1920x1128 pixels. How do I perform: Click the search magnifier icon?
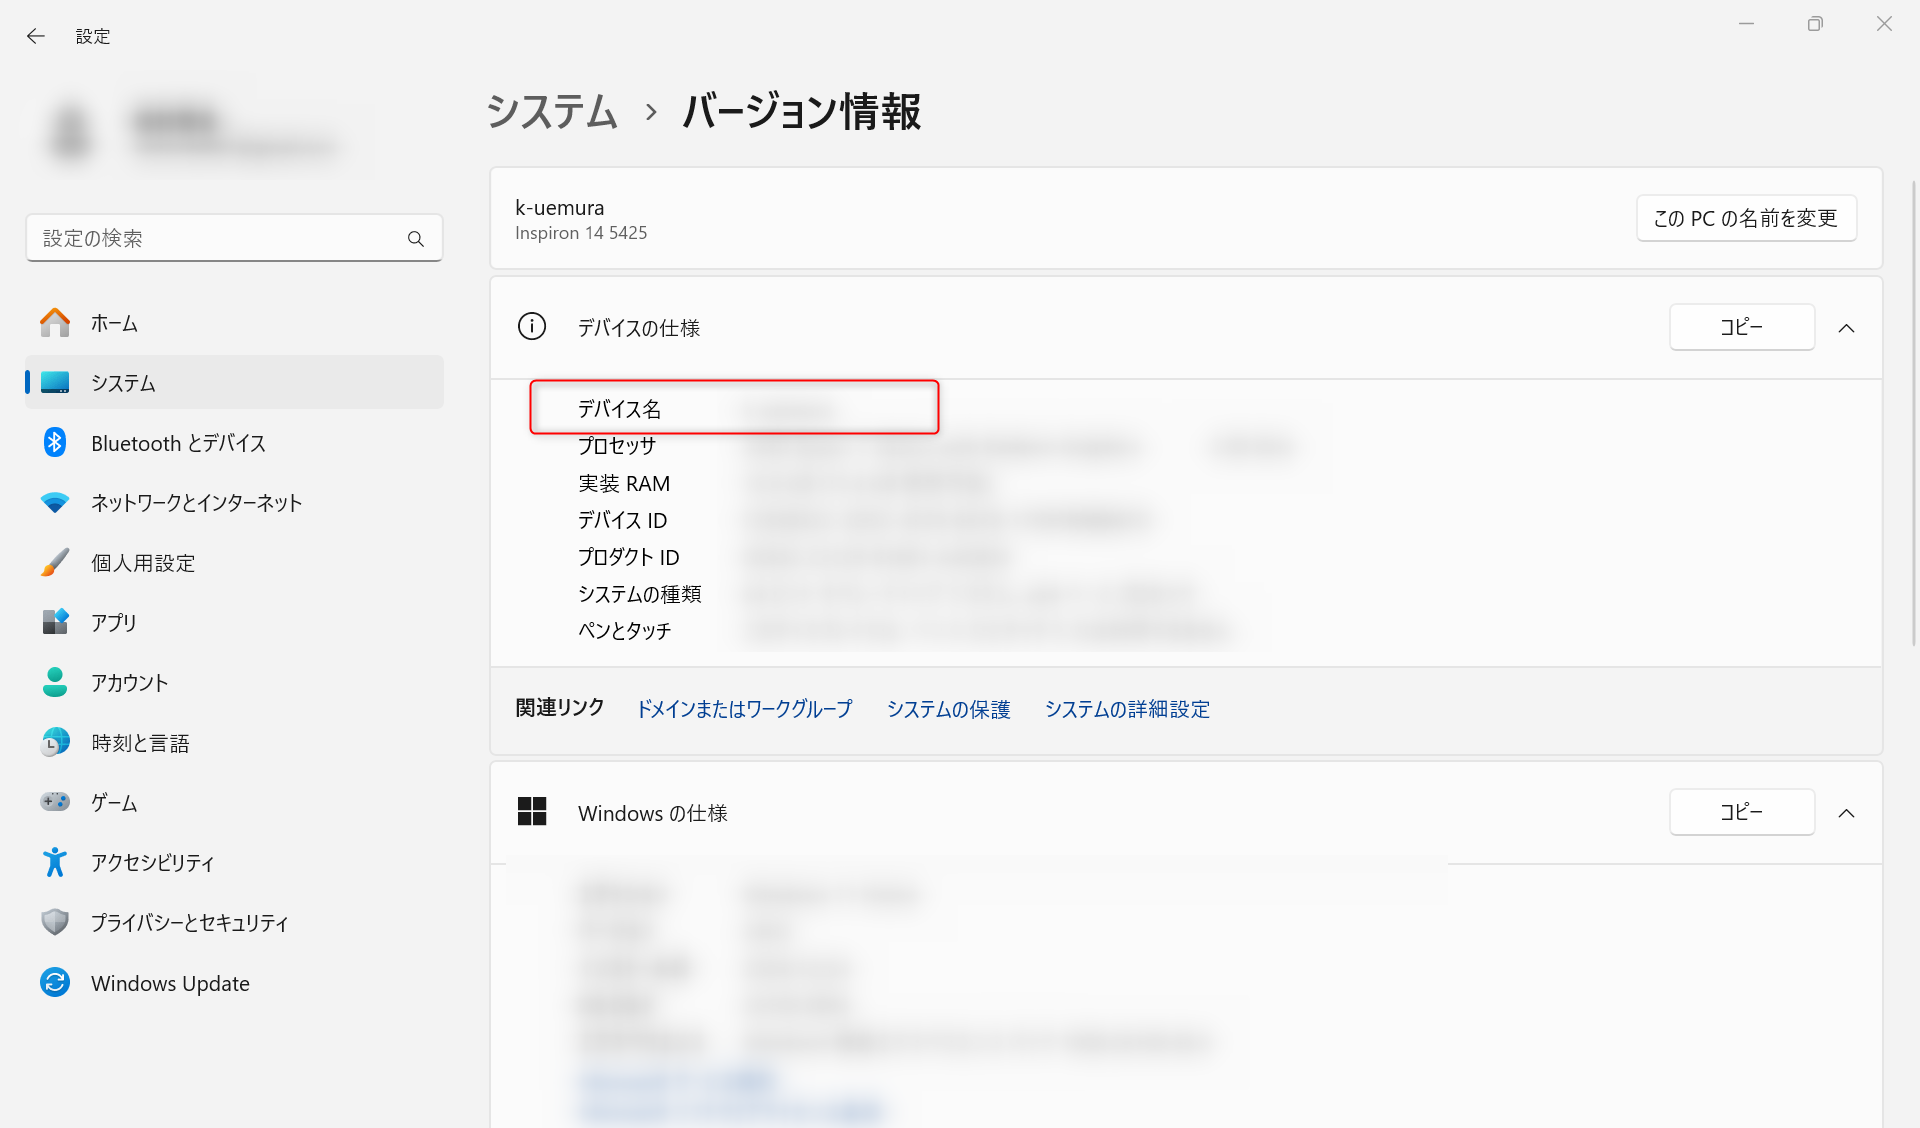point(416,239)
